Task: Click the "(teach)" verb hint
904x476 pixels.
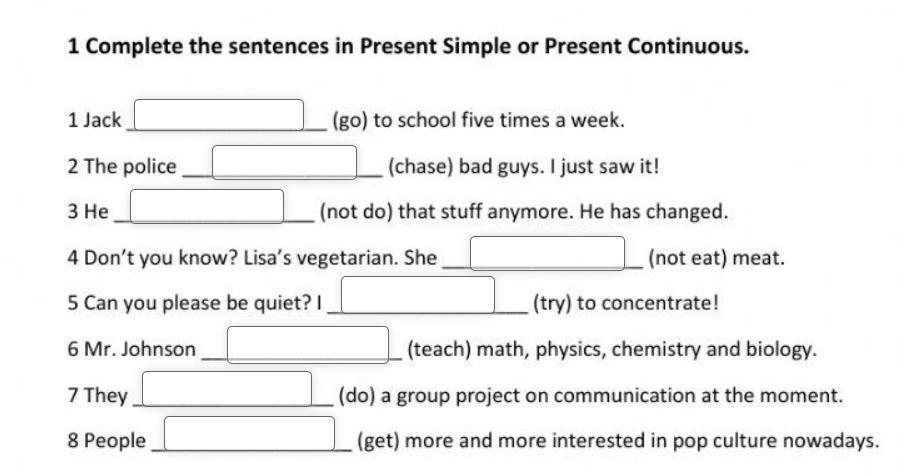Action: tap(439, 349)
